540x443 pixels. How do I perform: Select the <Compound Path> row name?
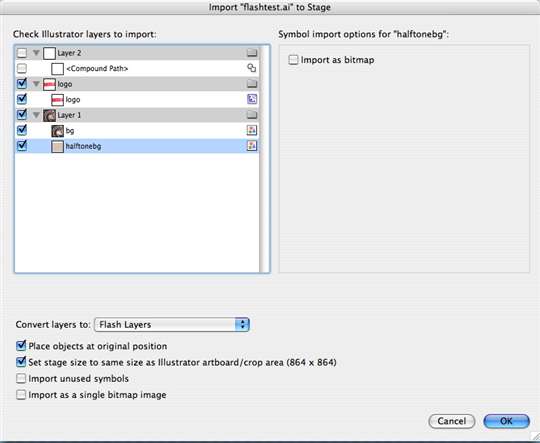(97, 69)
